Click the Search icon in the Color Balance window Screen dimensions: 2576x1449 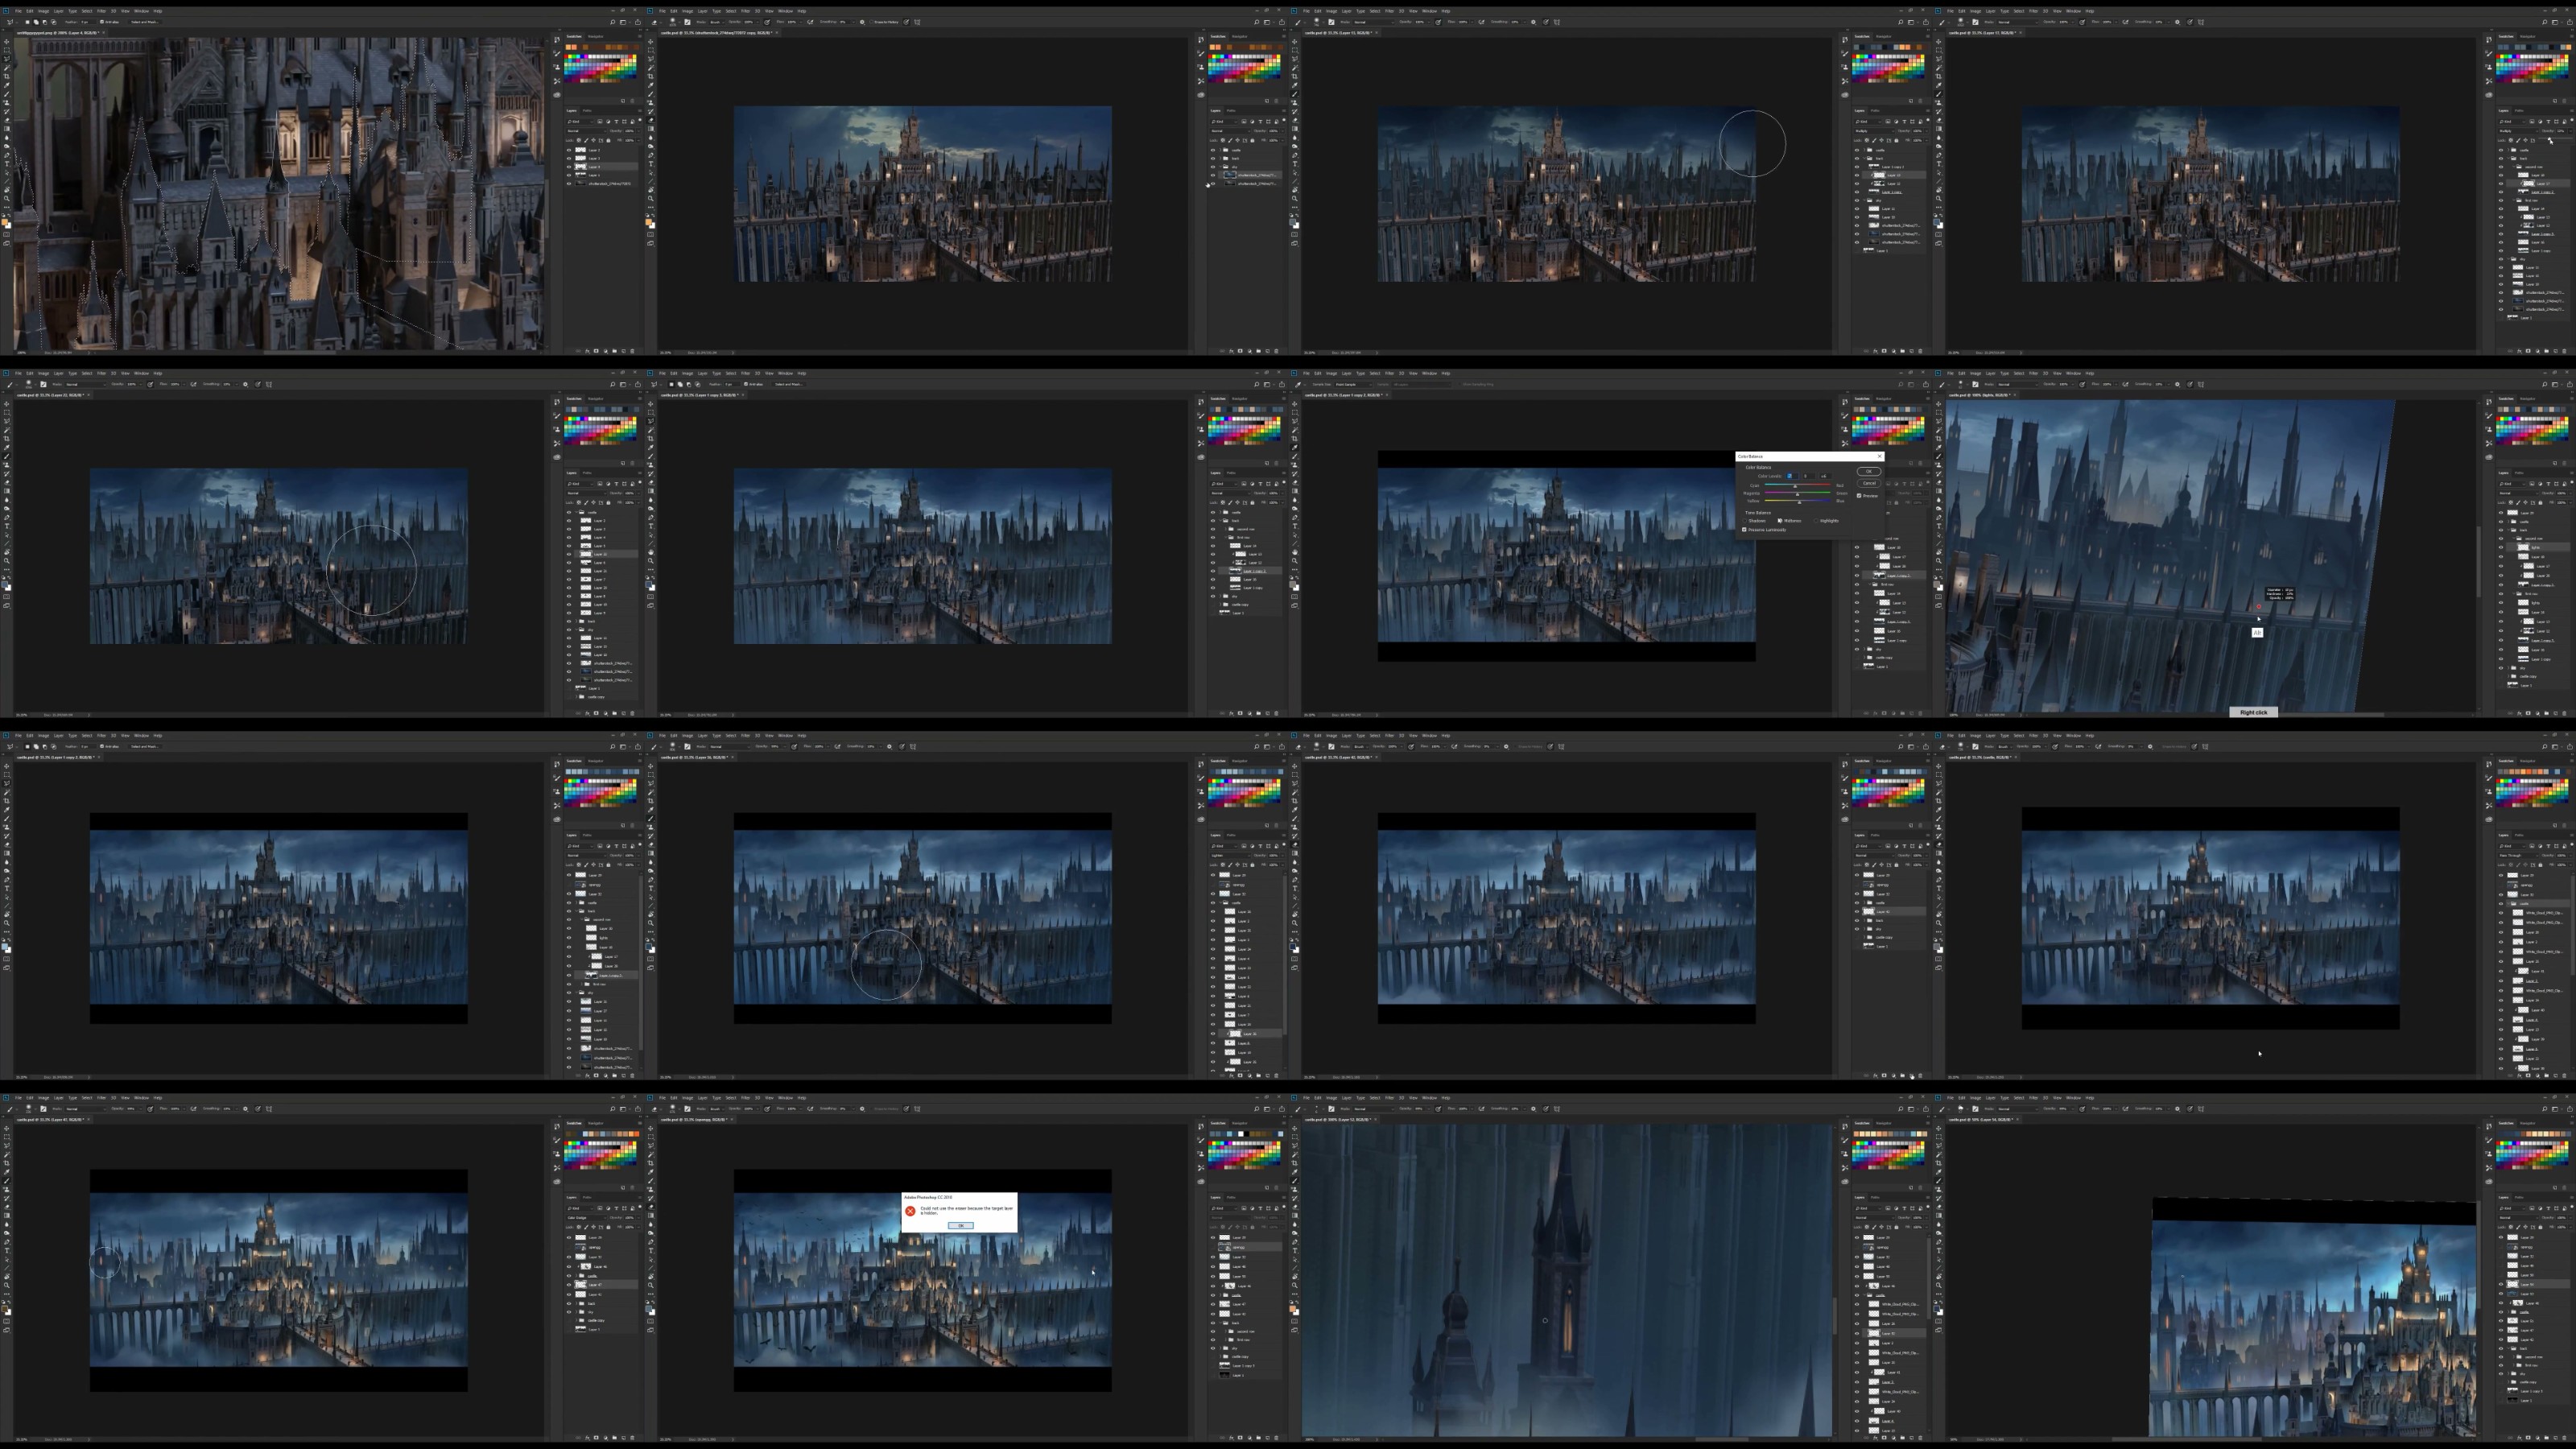point(1901,384)
